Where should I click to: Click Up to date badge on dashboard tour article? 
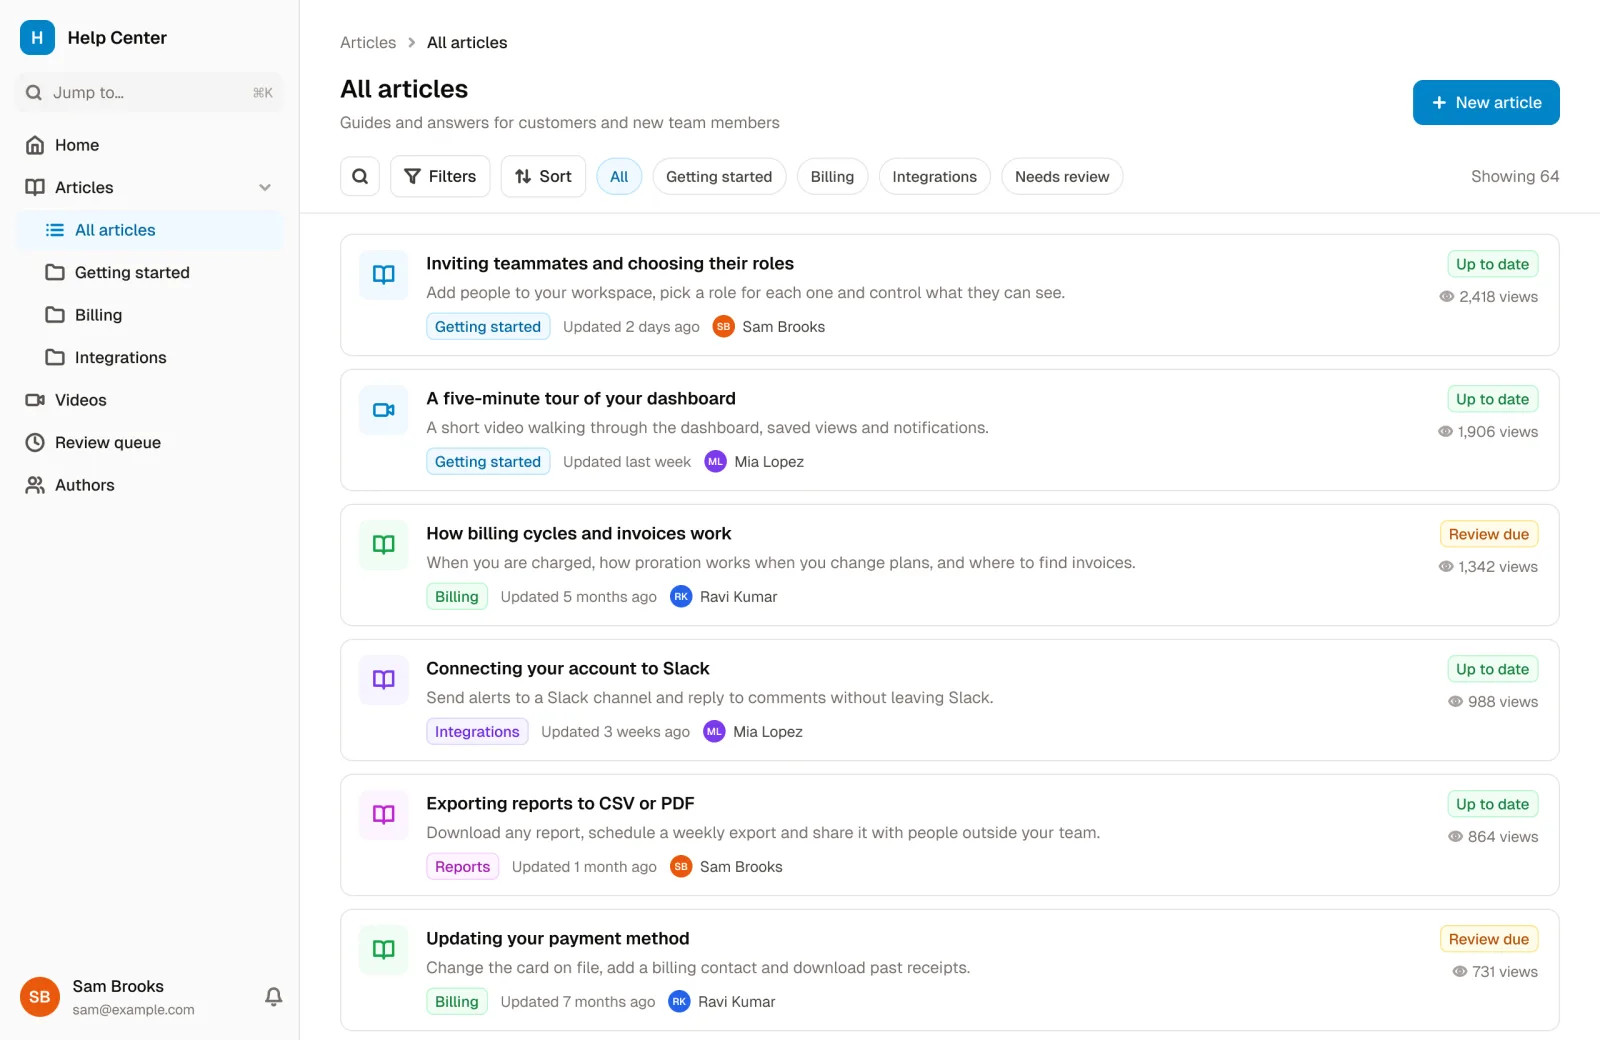click(1492, 399)
